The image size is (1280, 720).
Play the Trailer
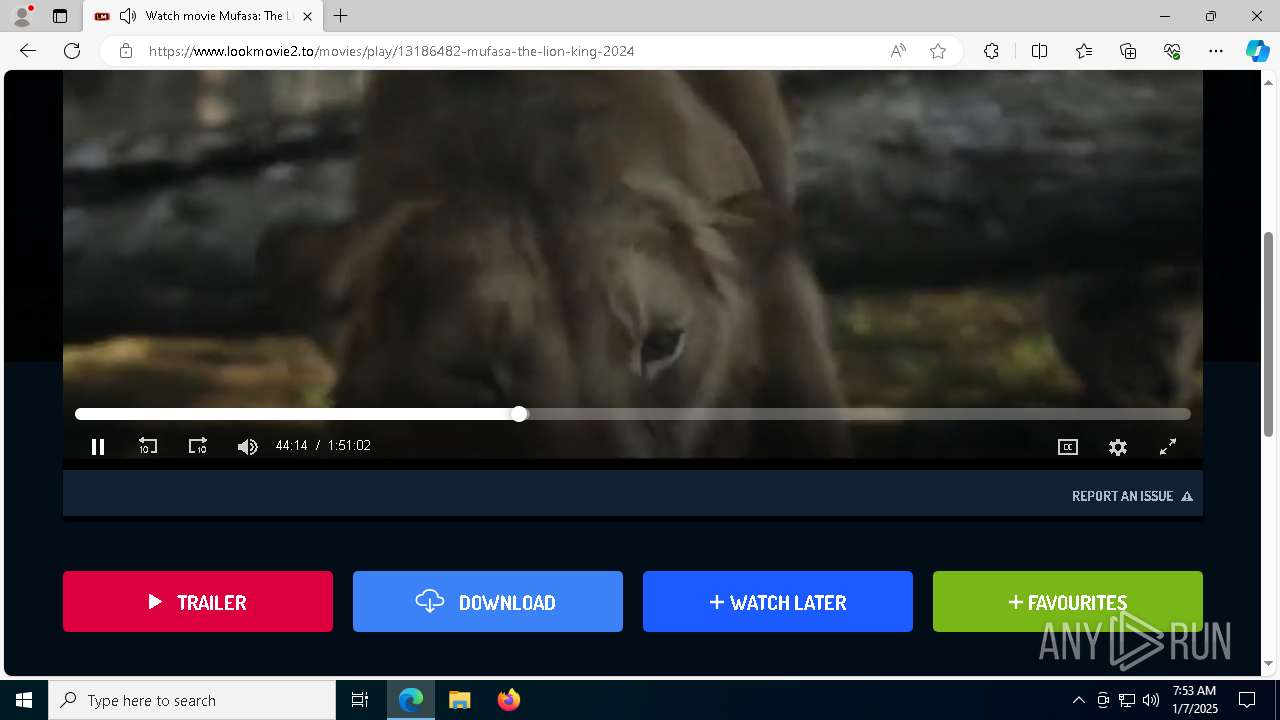[198, 602]
